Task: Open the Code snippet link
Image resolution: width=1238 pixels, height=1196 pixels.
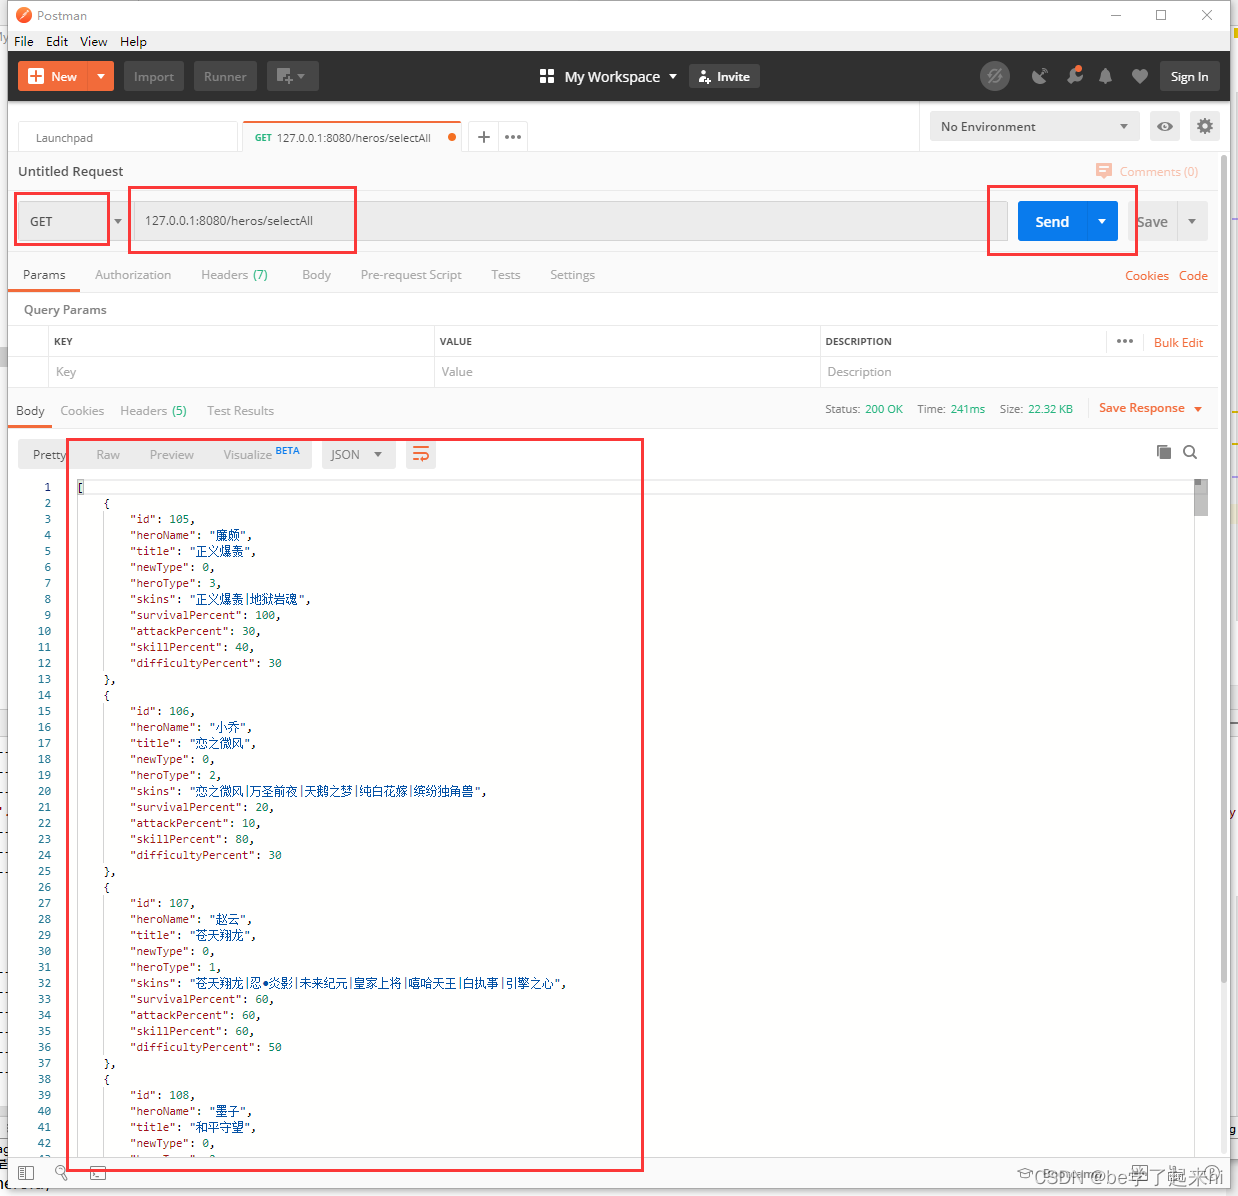Action: point(1193,275)
